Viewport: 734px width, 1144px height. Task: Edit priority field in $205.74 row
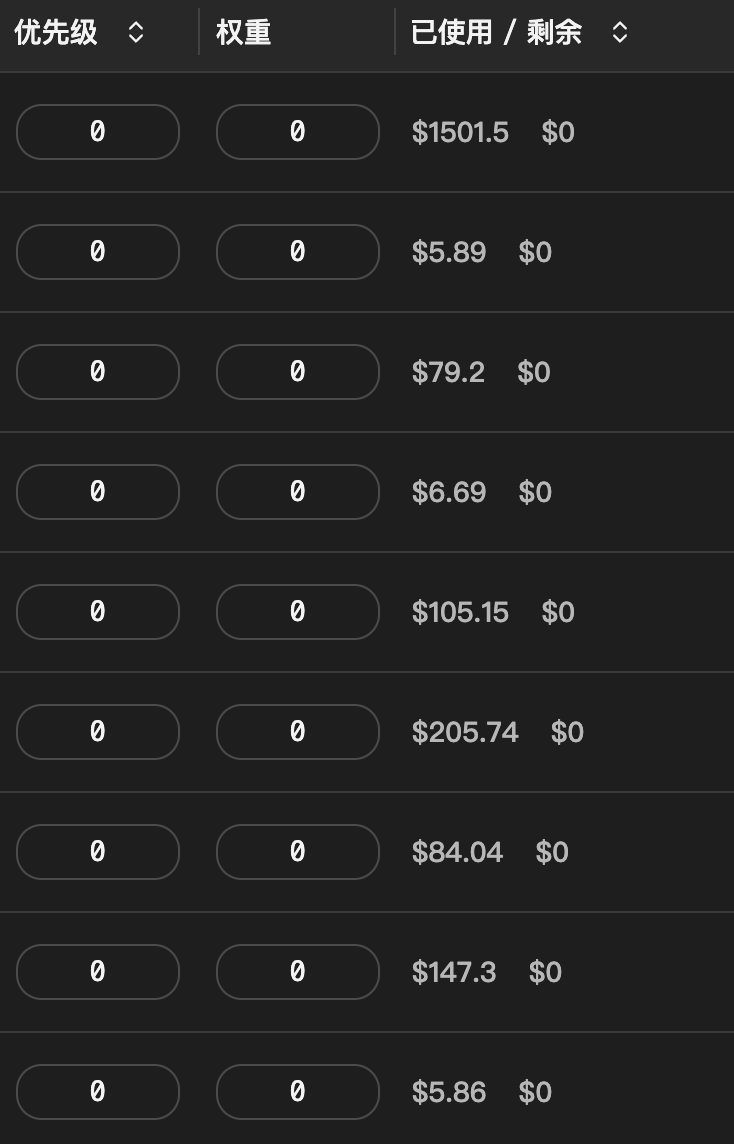98,732
